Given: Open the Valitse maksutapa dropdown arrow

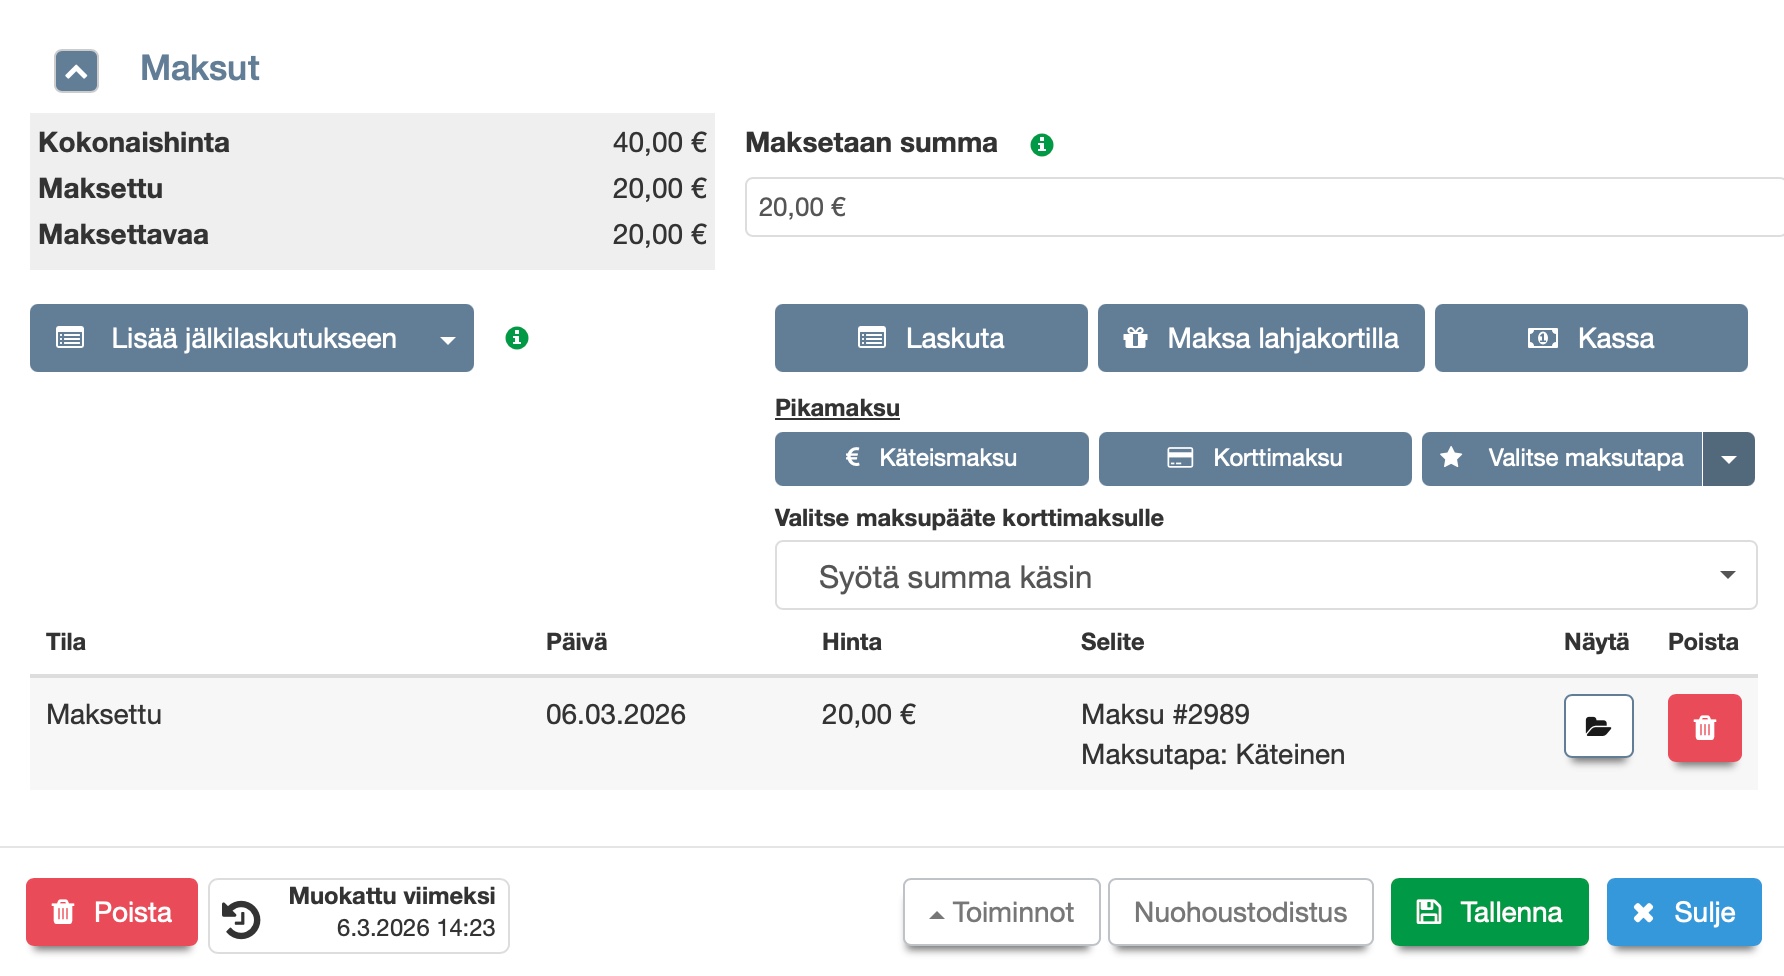Looking at the screenshot, I should pos(1728,459).
